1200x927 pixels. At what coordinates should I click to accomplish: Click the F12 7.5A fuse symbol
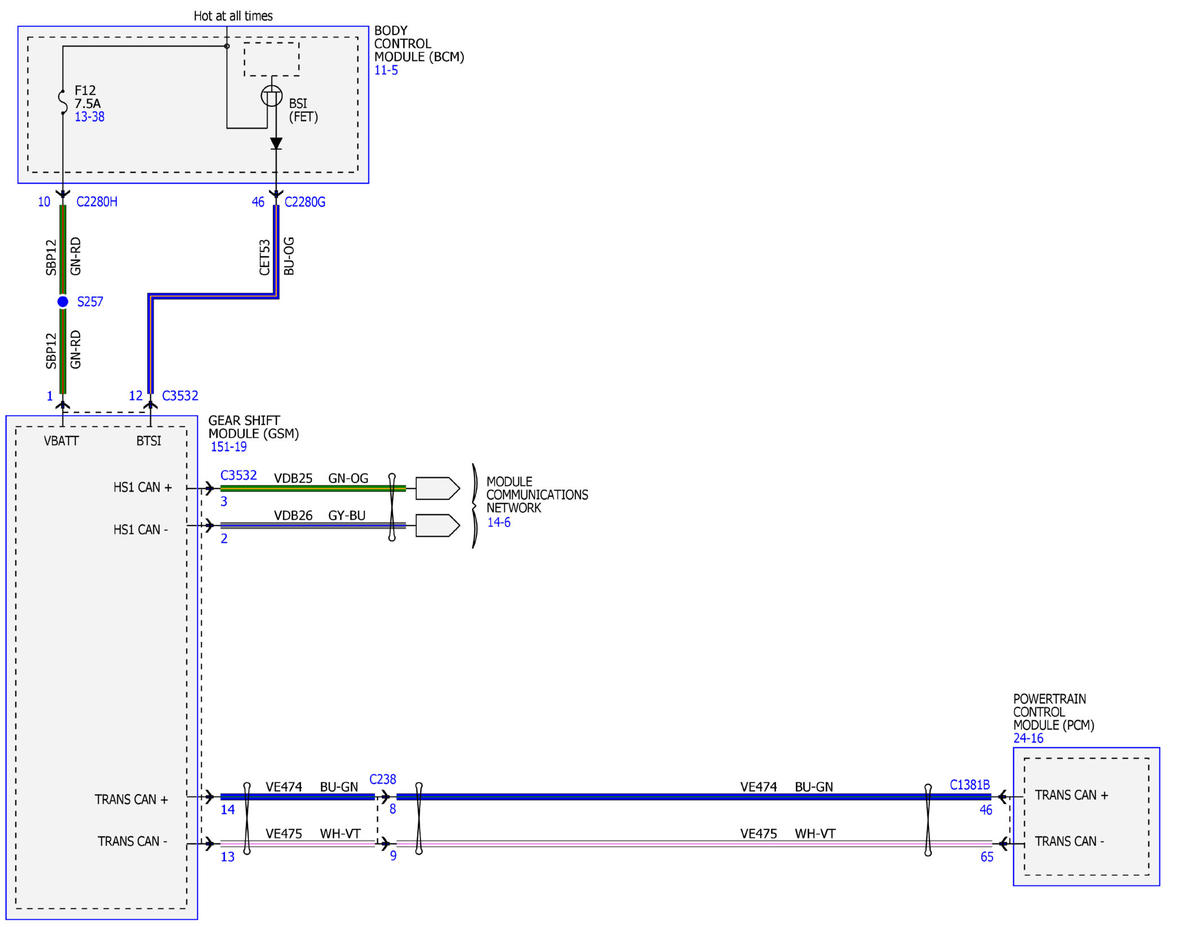(62, 101)
